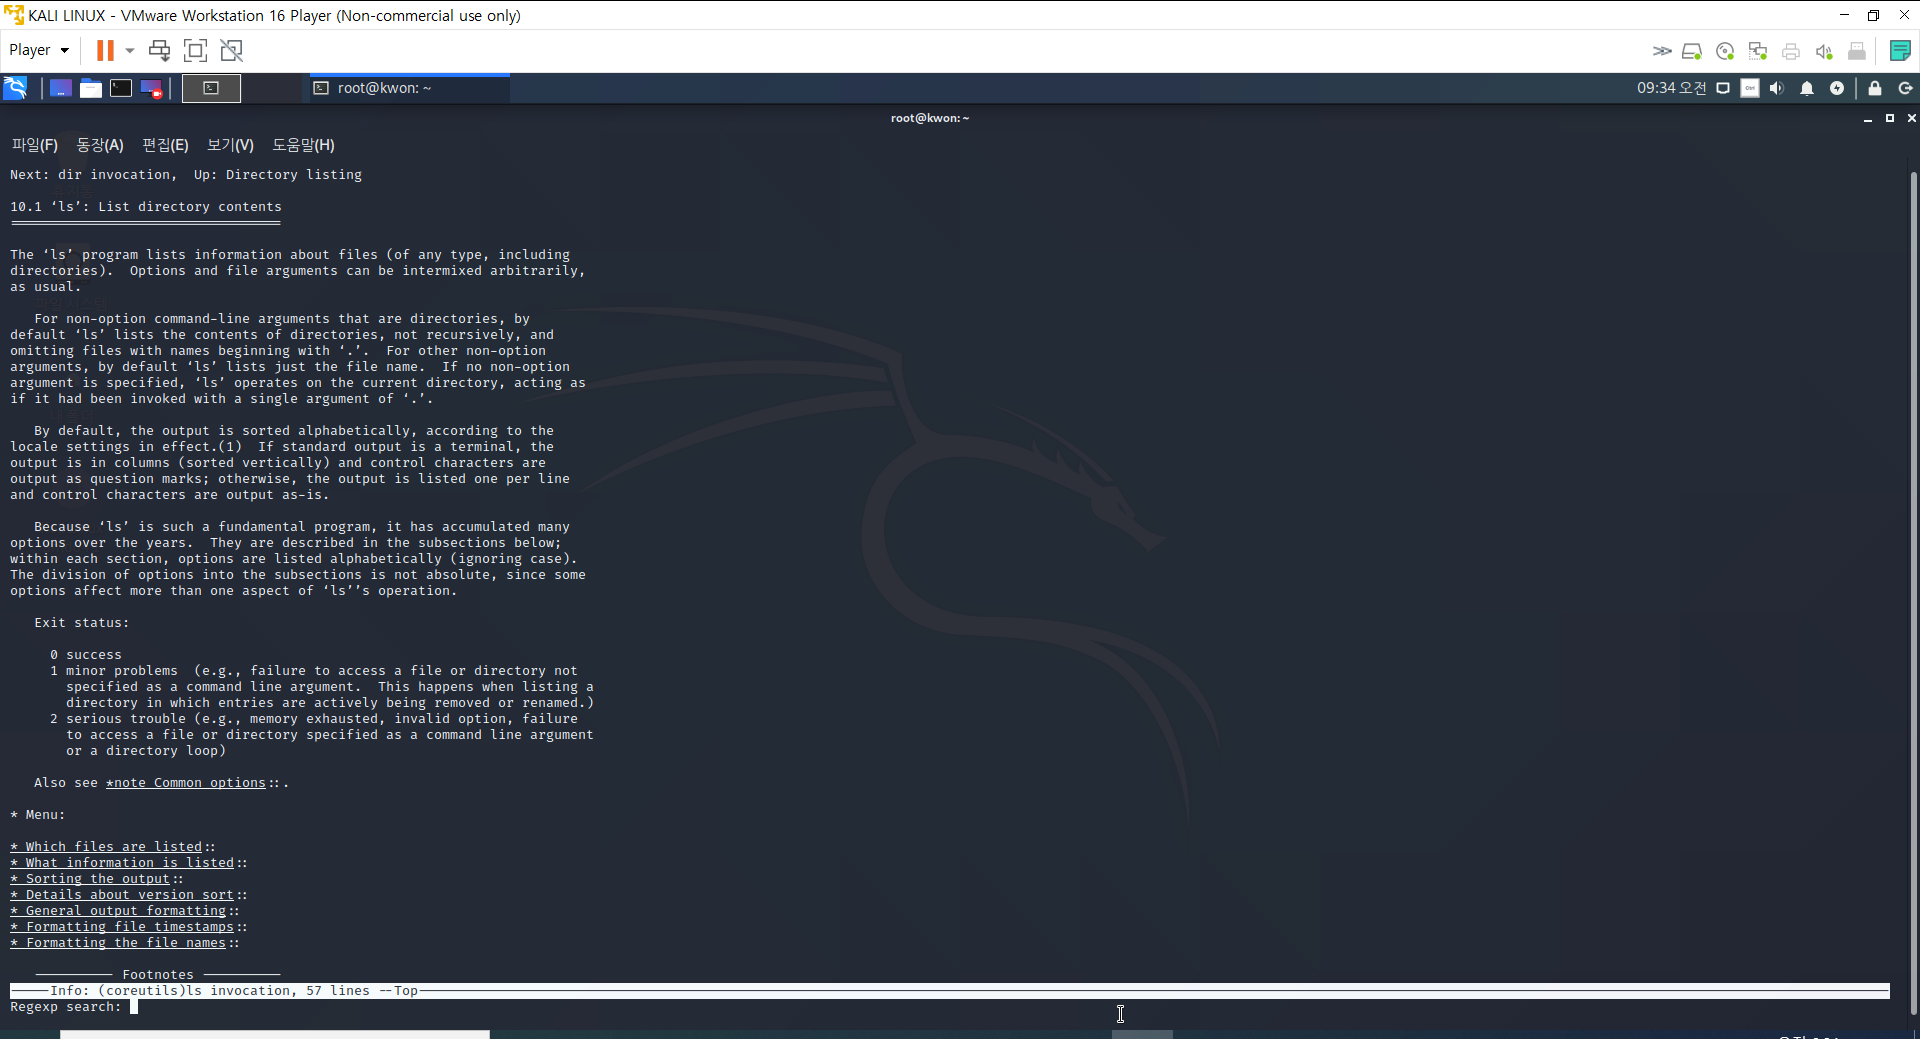
Task: Select the highlighted workspace switcher box
Action: coord(211,88)
